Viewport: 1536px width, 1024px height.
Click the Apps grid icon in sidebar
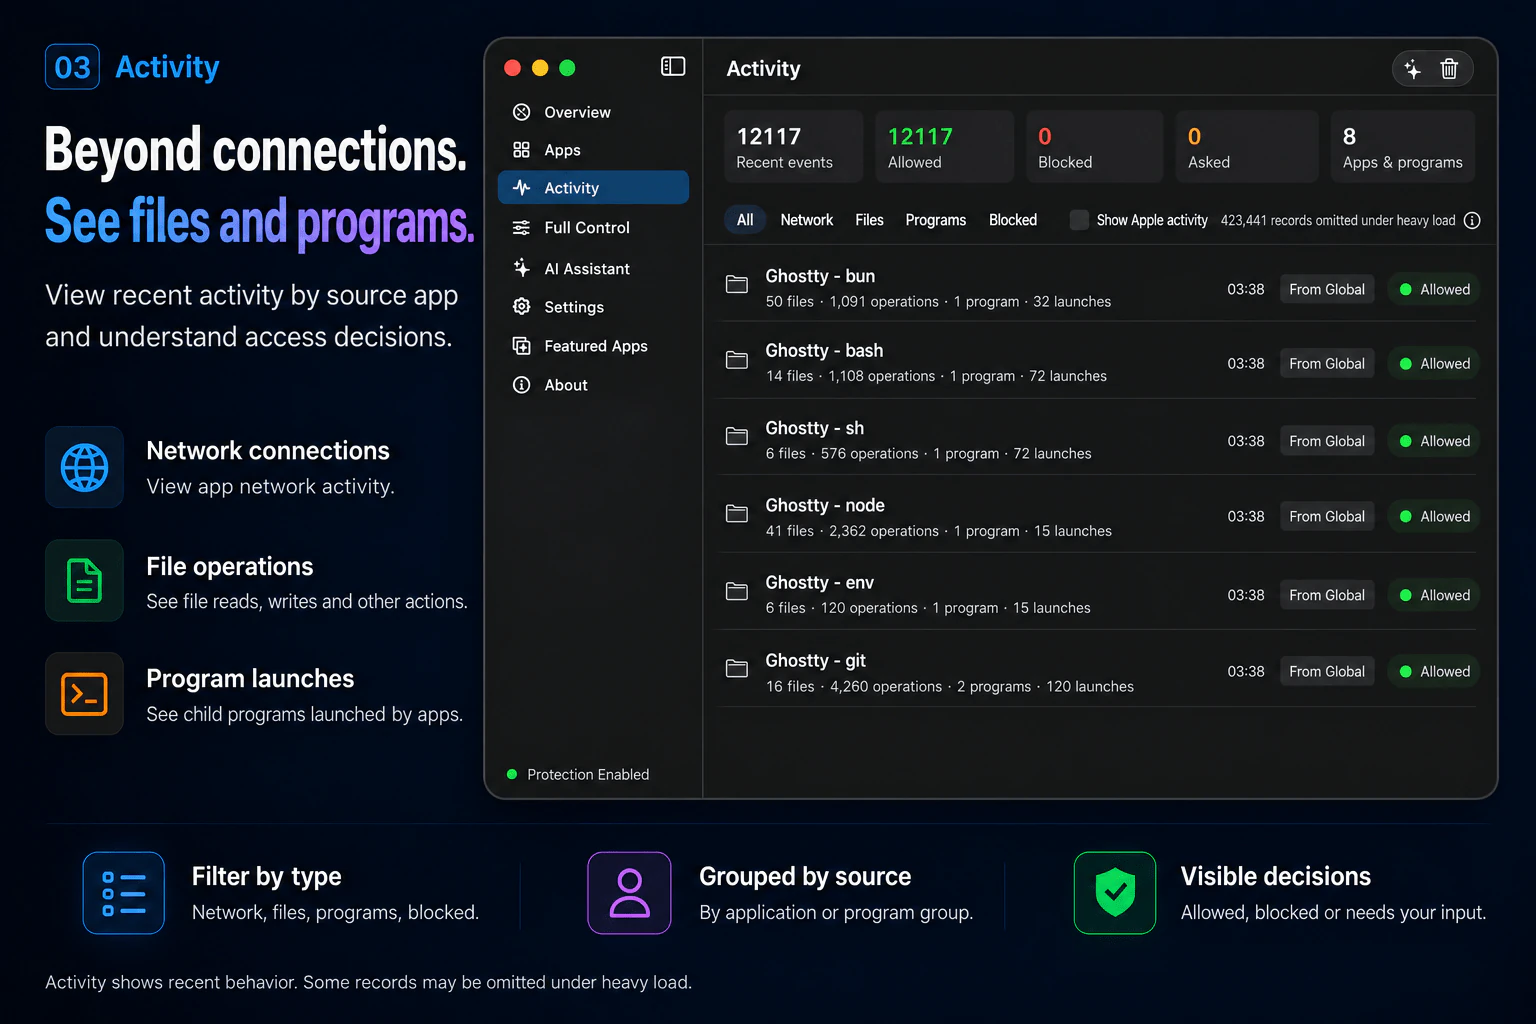521,150
